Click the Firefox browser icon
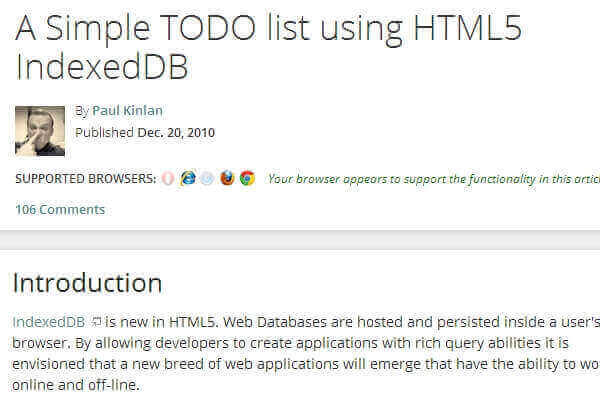The image size is (600, 400). coord(227,179)
